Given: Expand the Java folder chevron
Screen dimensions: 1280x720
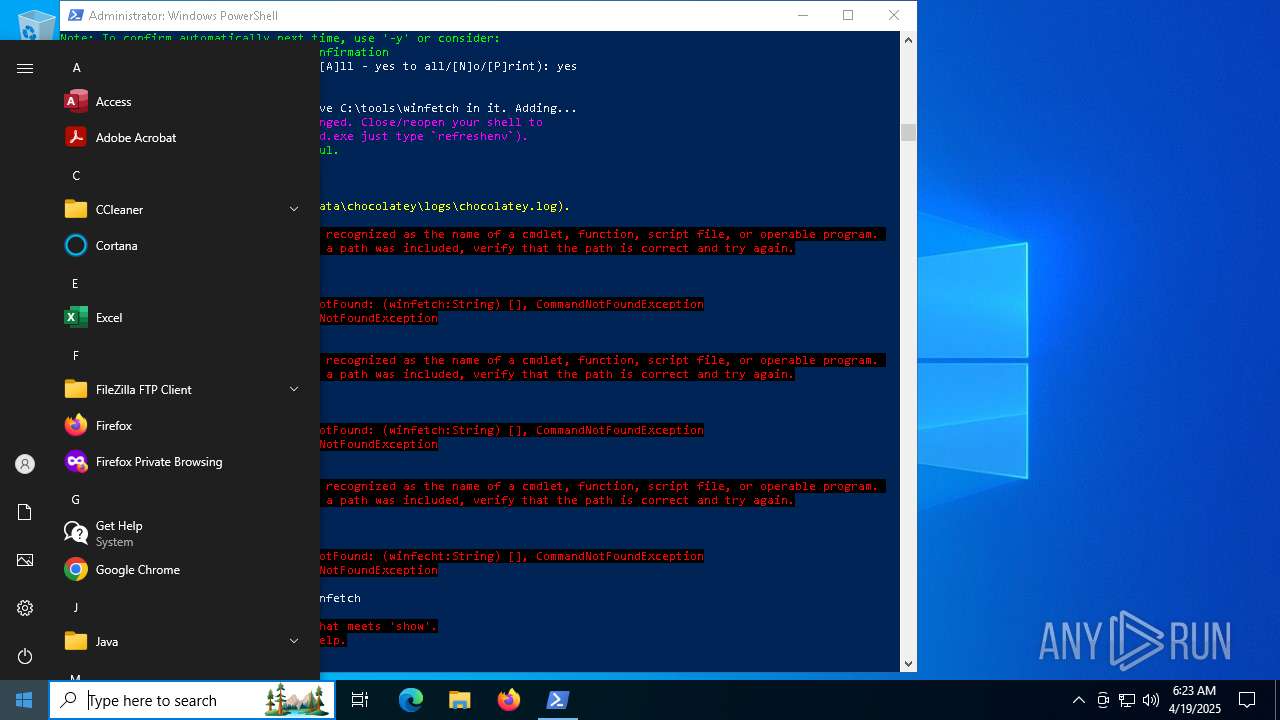Looking at the screenshot, I should 294,642.
